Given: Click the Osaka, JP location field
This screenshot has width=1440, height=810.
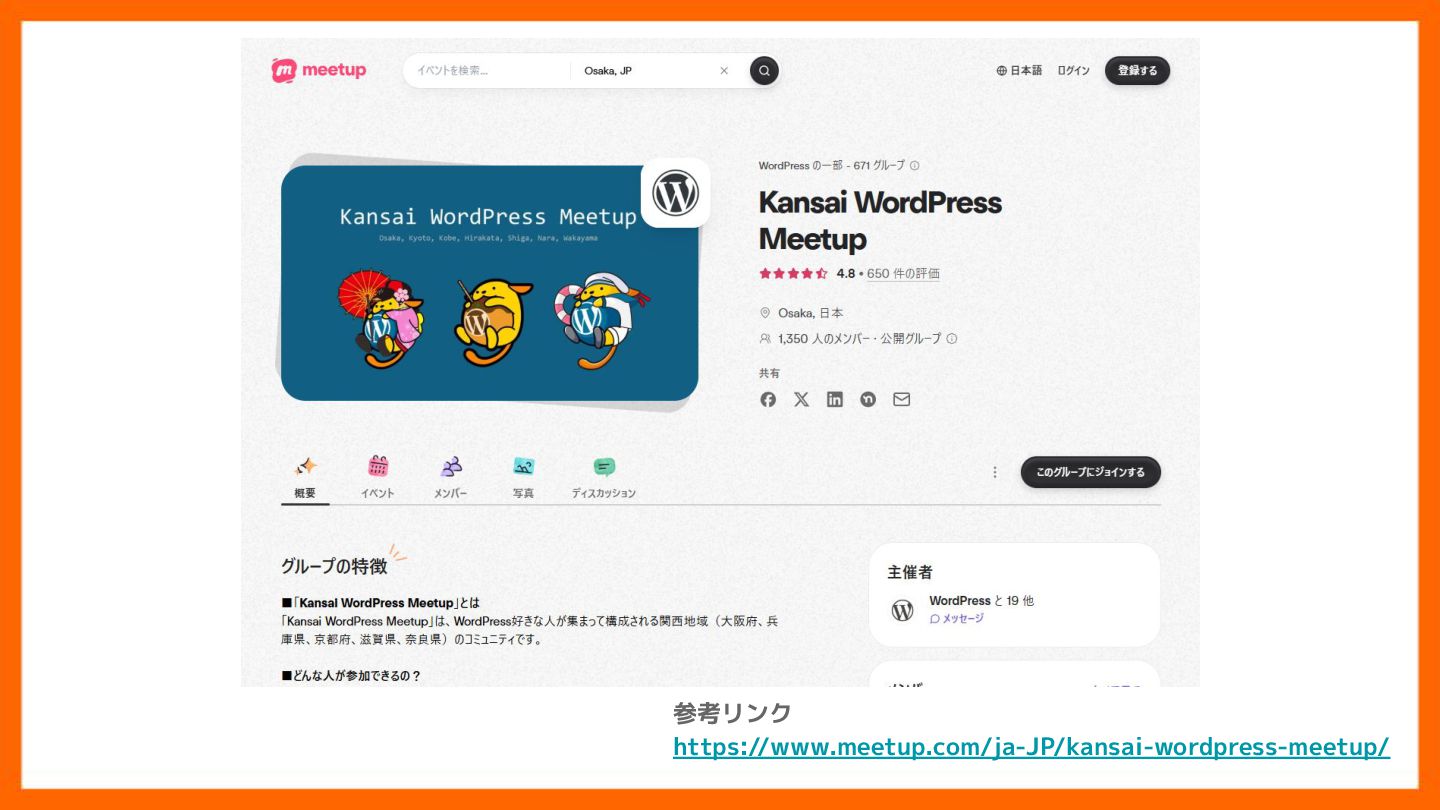Looking at the screenshot, I should (645, 71).
